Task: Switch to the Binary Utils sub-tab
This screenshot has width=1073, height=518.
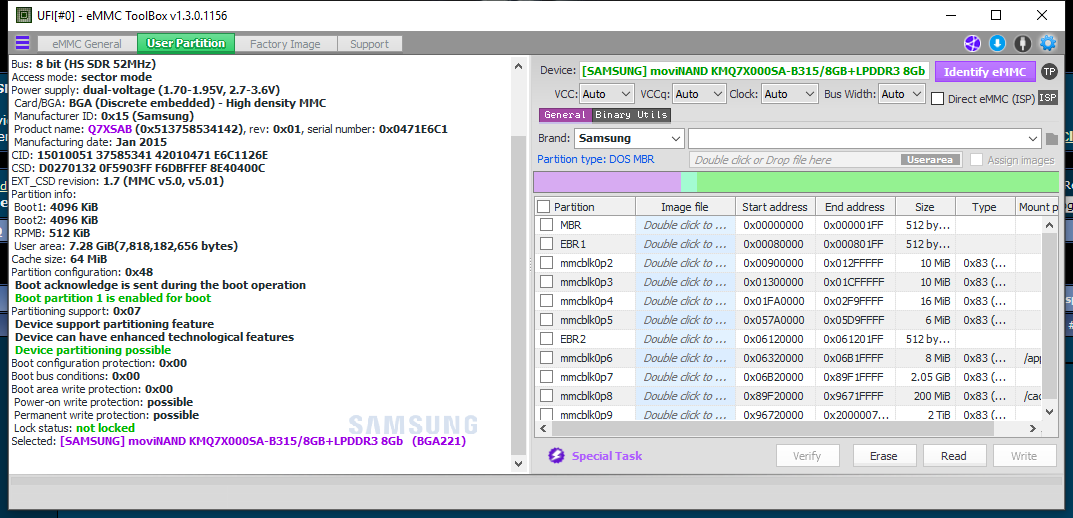Action: (x=631, y=115)
